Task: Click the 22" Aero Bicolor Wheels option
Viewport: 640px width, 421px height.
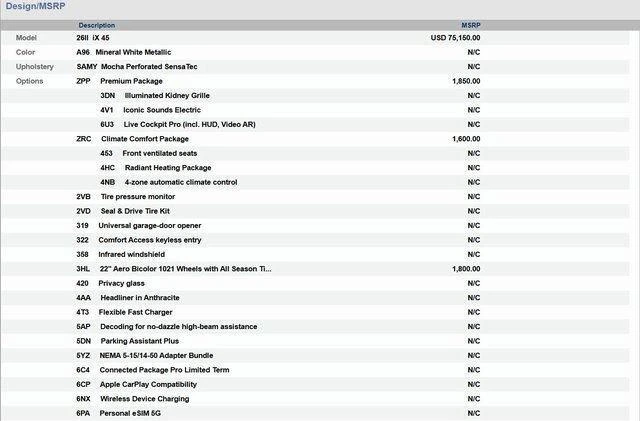Action: coord(185,269)
